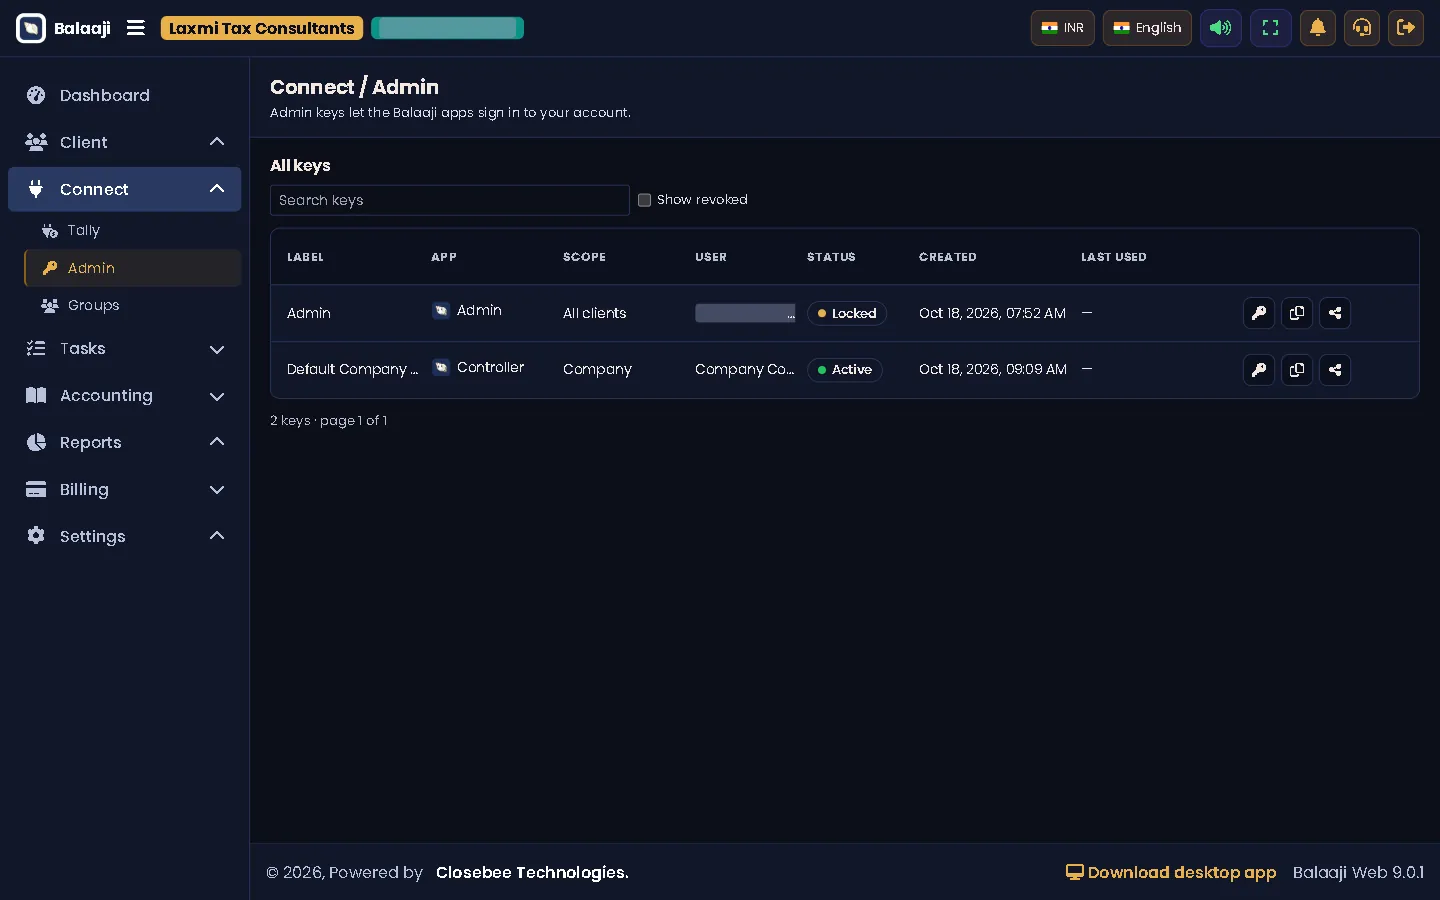Click the Settings gear icon in sidebar
This screenshot has width=1440, height=900.
[x=36, y=536]
